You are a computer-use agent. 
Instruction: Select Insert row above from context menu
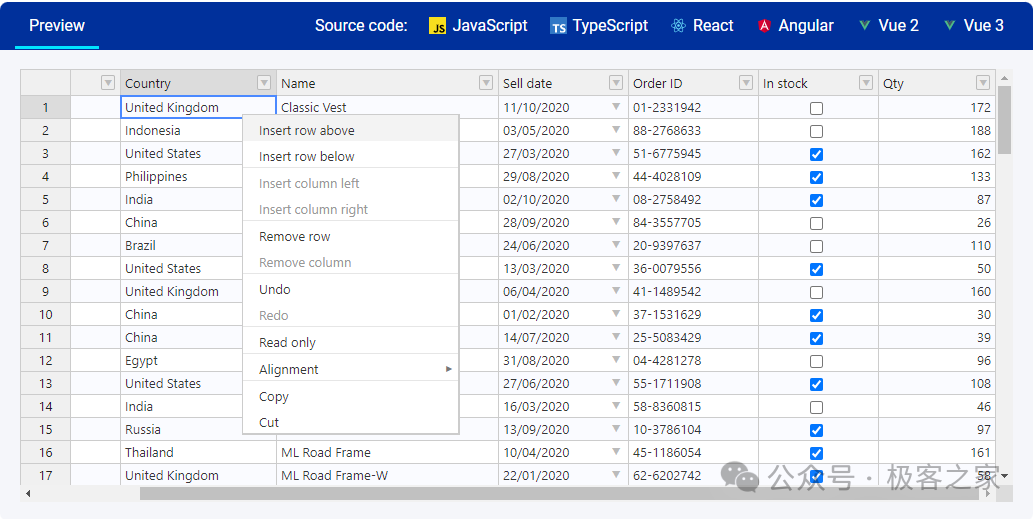[307, 130]
